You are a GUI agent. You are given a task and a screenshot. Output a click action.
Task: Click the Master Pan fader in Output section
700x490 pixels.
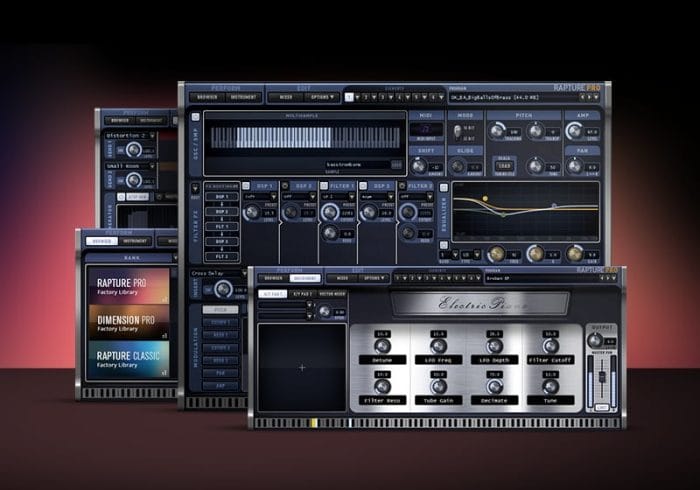(x=602, y=376)
